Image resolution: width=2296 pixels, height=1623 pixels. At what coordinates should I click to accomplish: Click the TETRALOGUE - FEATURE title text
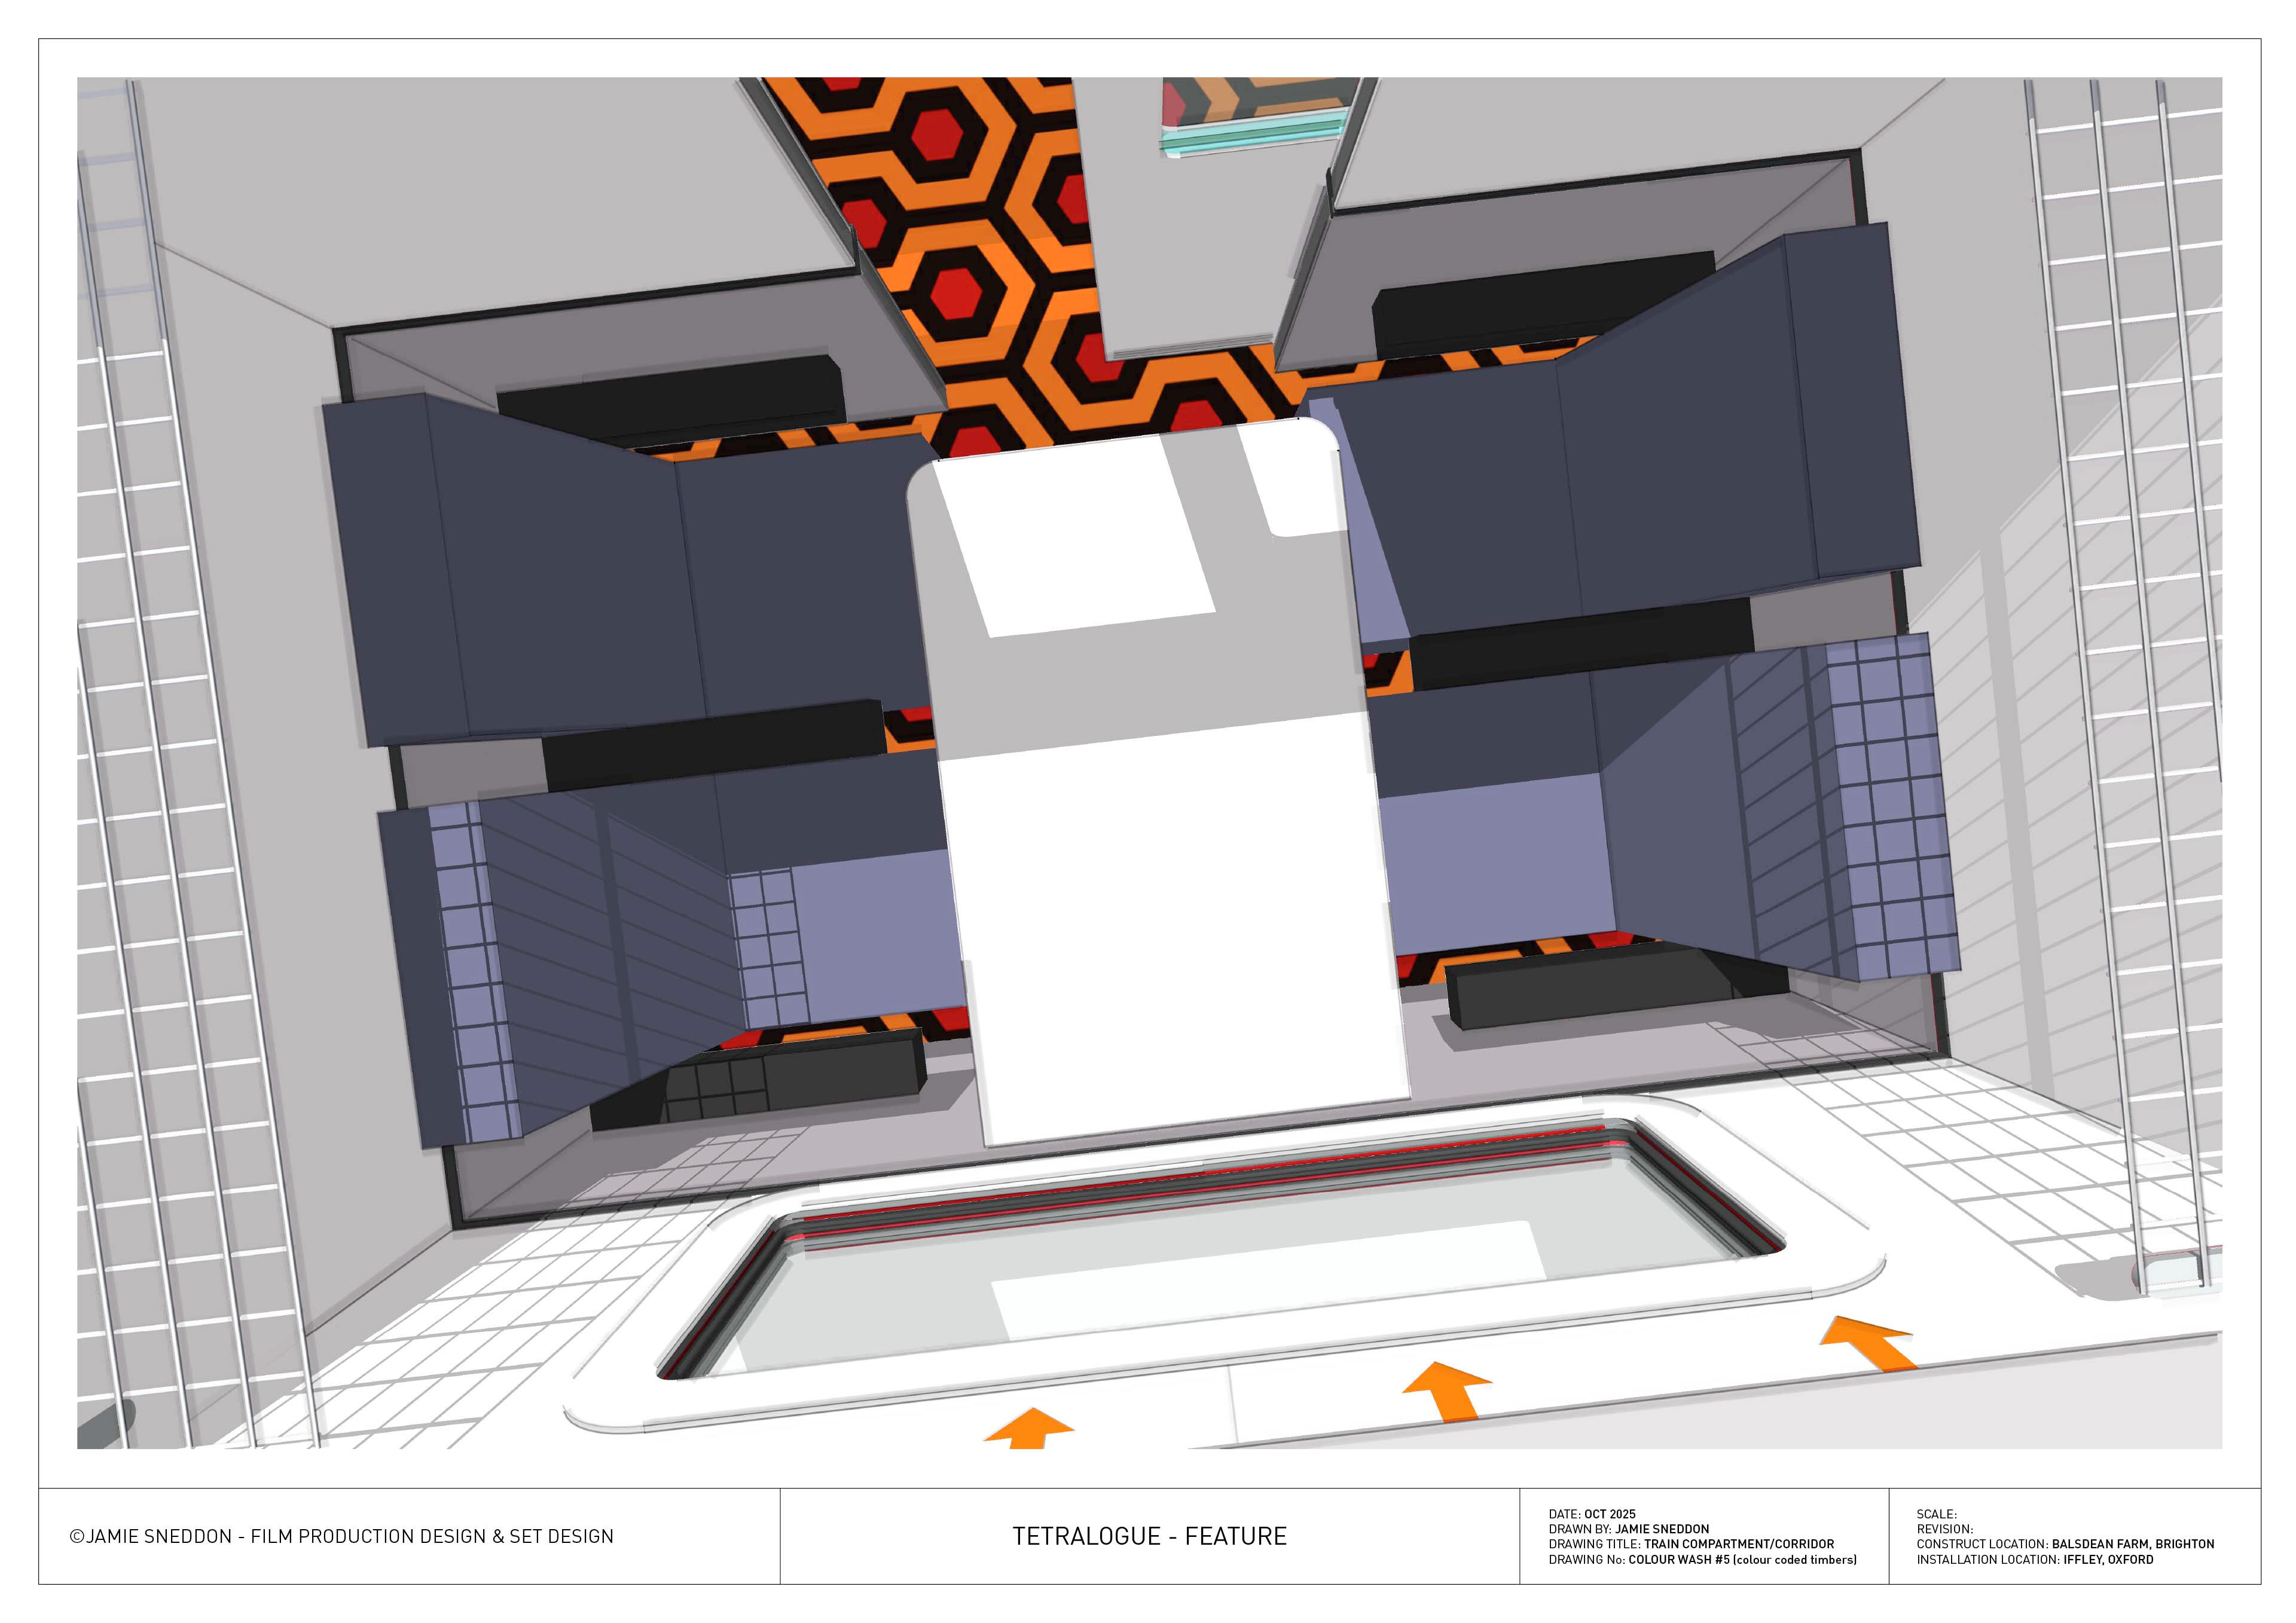(x=1149, y=1536)
